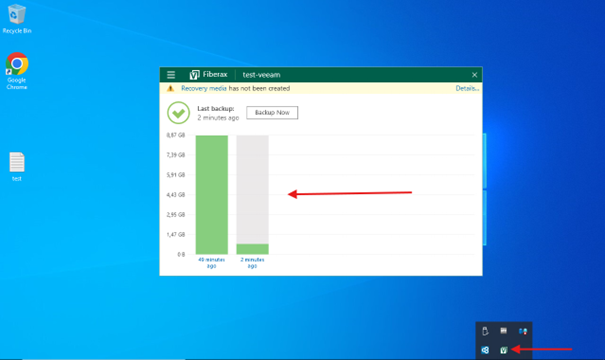
Task: Open the 2 minutes ago chart label
Action: tap(252, 263)
